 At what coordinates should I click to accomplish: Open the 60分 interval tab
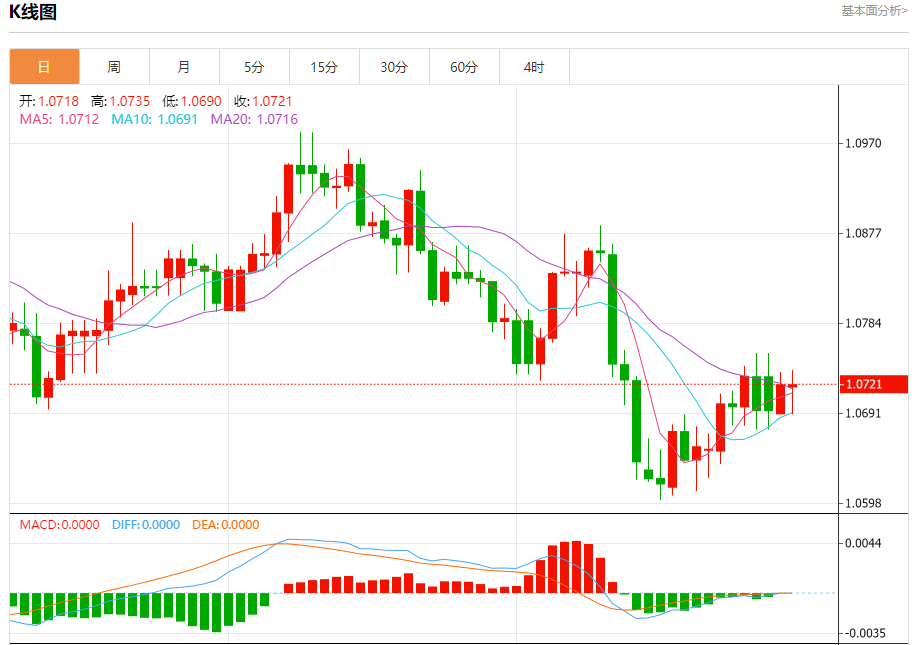coord(464,67)
